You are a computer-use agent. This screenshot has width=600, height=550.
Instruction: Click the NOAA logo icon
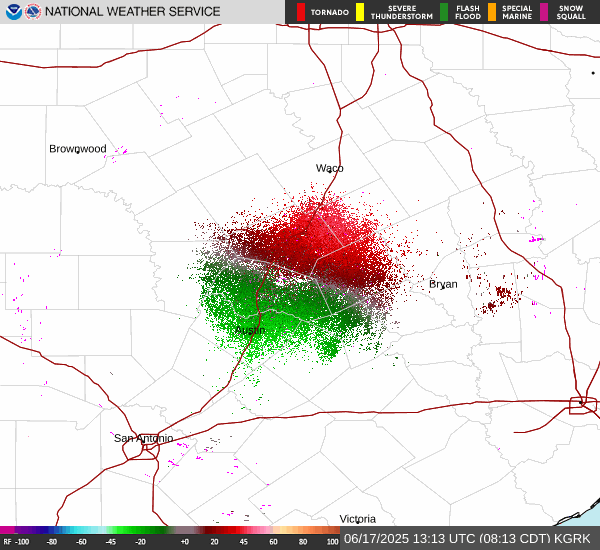pyautogui.click(x=13, y=12)
